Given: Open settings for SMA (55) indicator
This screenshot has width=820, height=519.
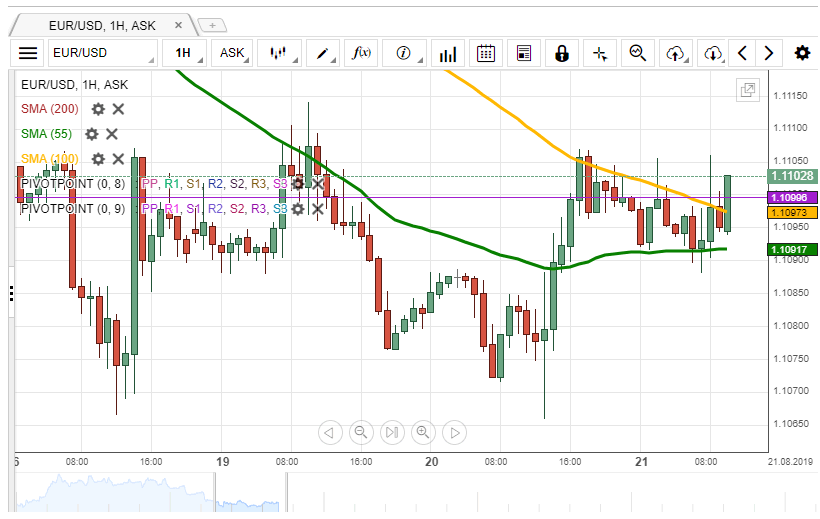Looking at the screenshot, I should pyautogui.click(x=92, y=134).
